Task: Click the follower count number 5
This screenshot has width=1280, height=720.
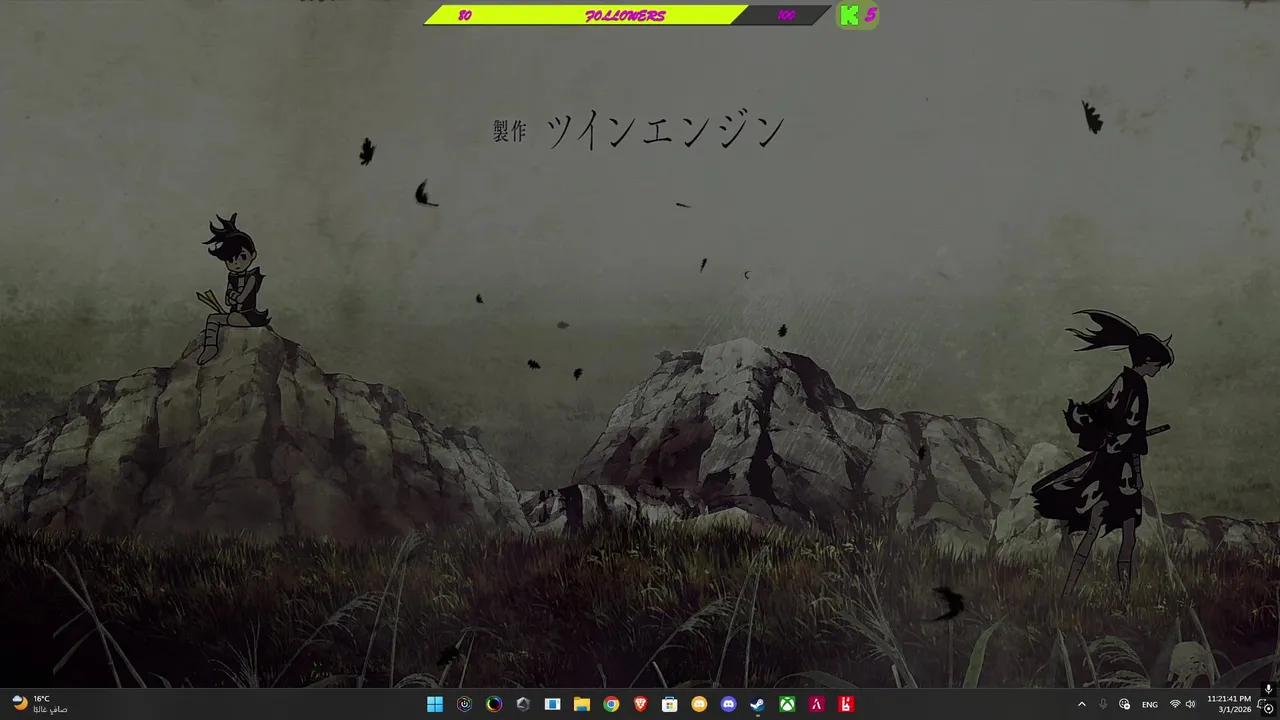Action: (871, 14)
